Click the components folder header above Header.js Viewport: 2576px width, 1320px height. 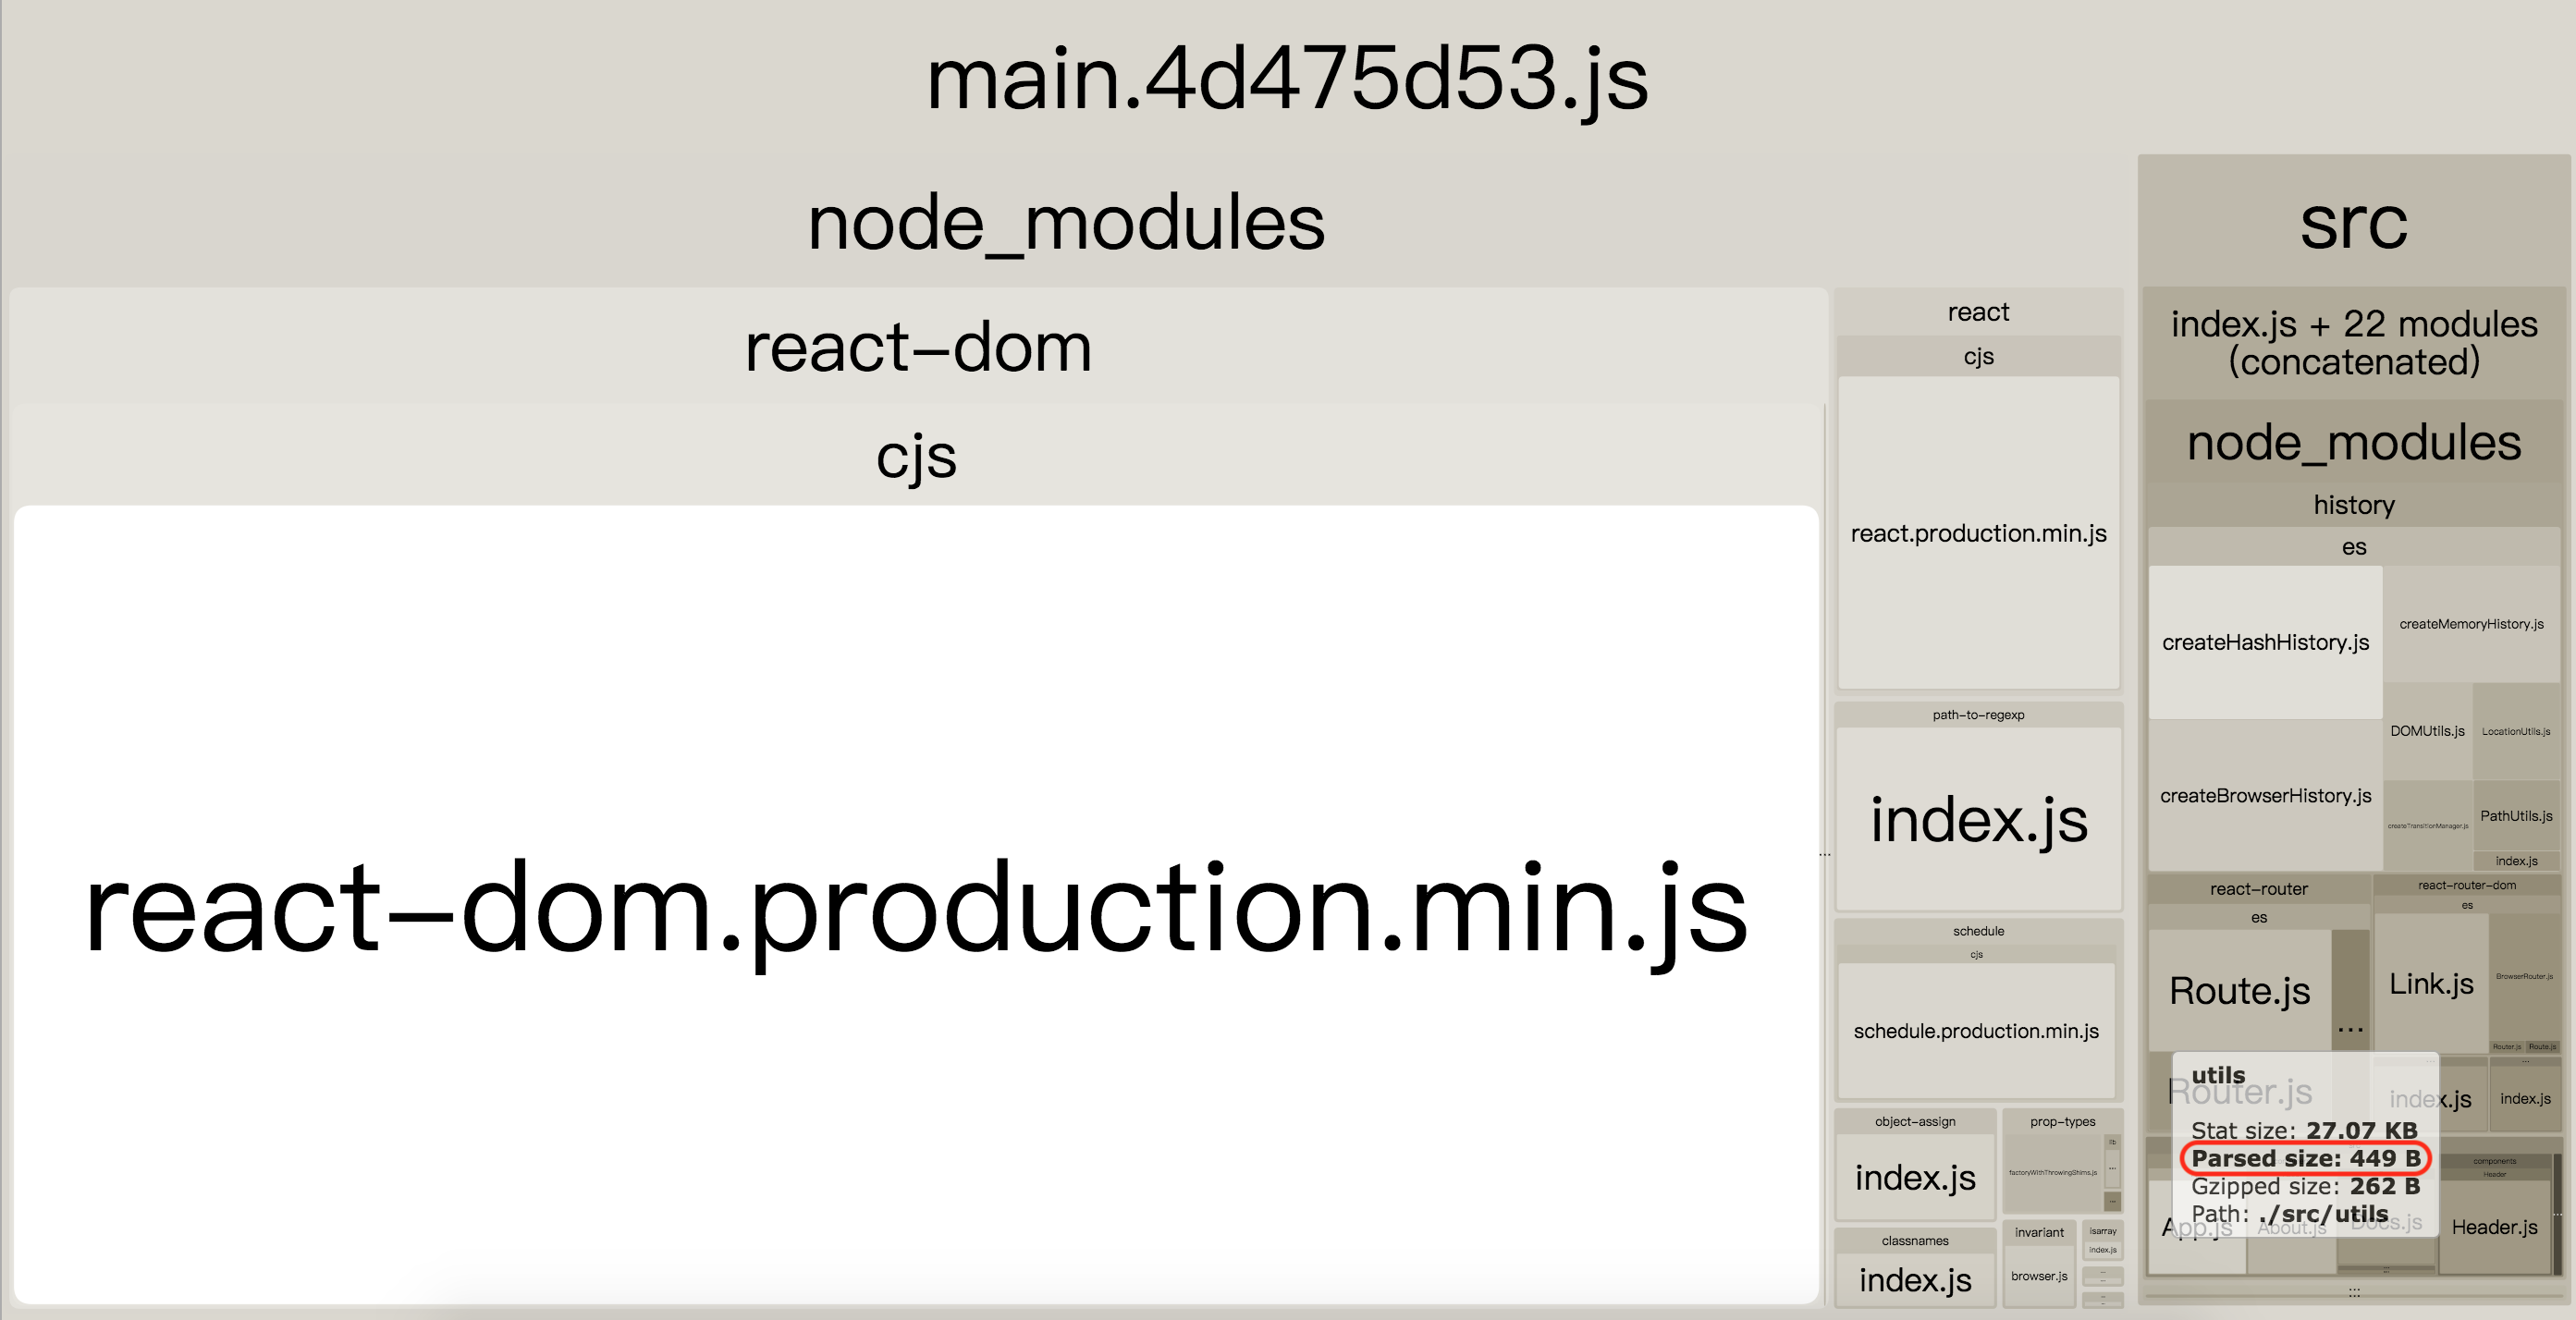point(2494,1161)
